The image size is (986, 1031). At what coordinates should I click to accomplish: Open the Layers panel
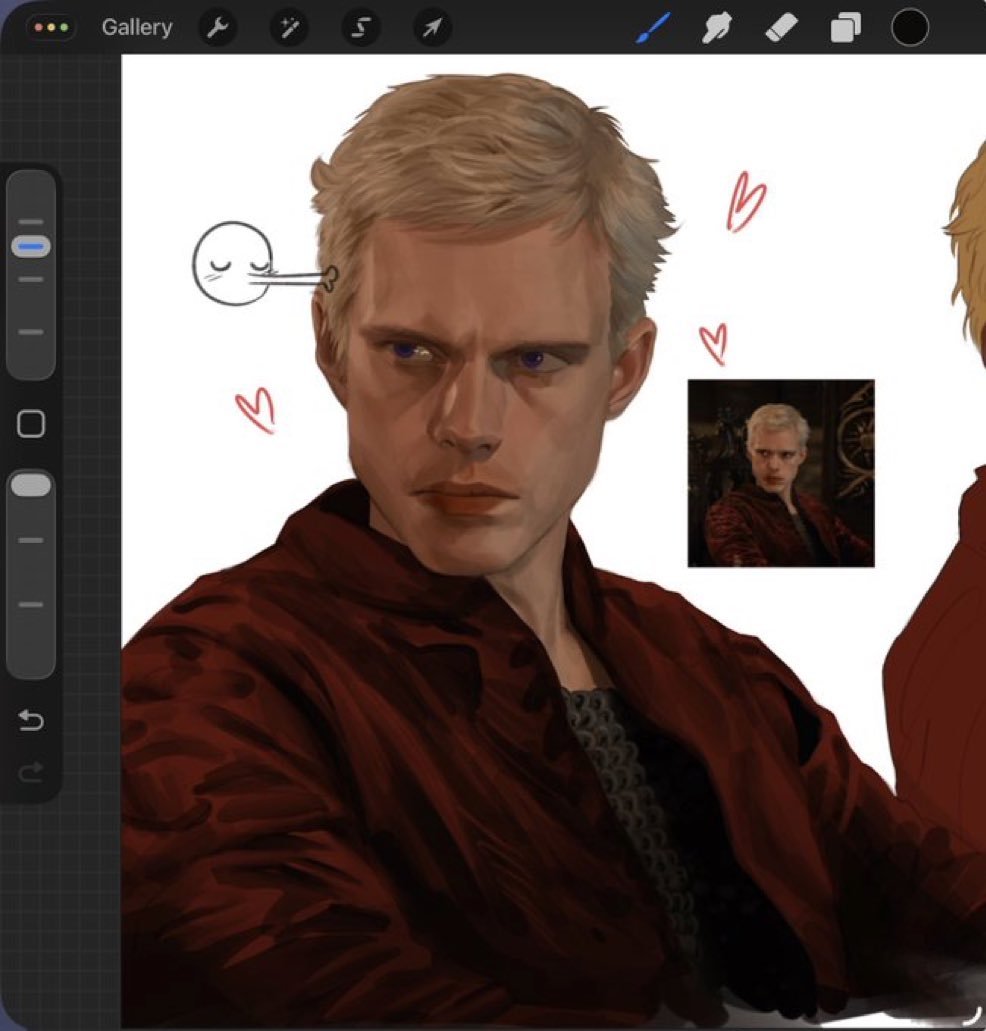[845, 28]
